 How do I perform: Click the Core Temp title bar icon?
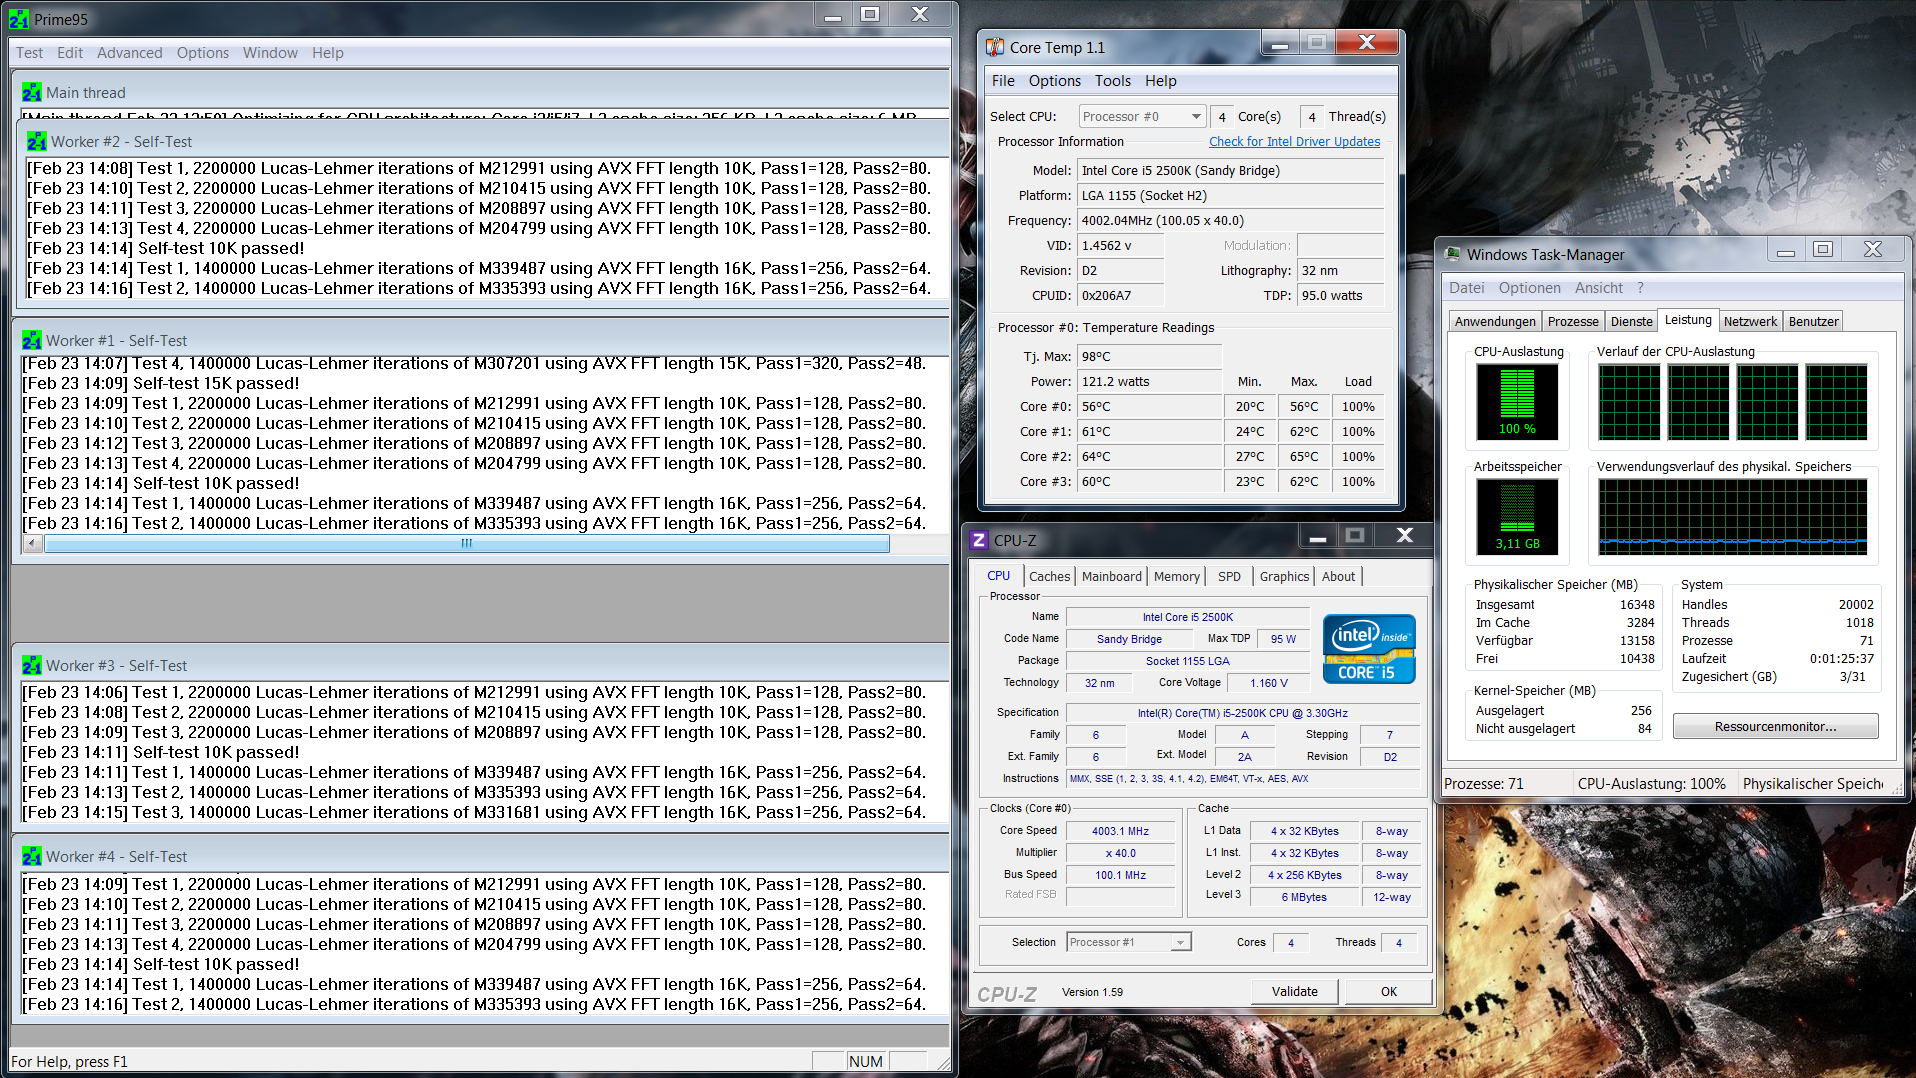[995, 47]
